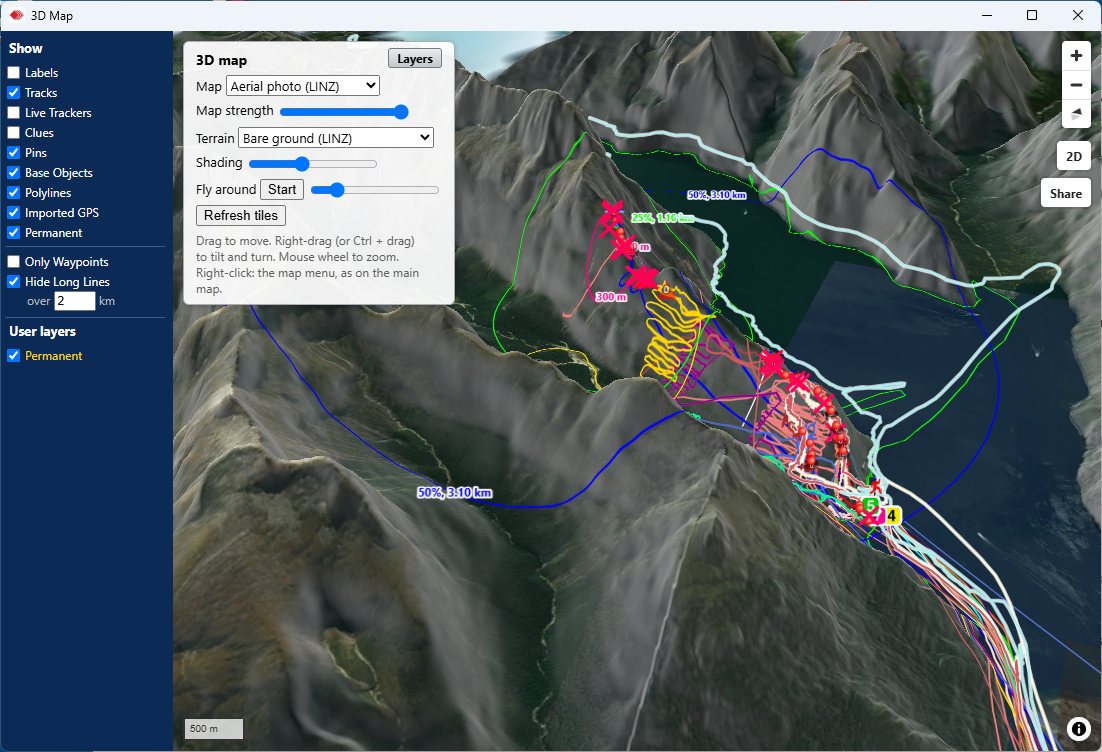
Task: Click the yellow marker numbered 4
Action: [x=891, y=516]
